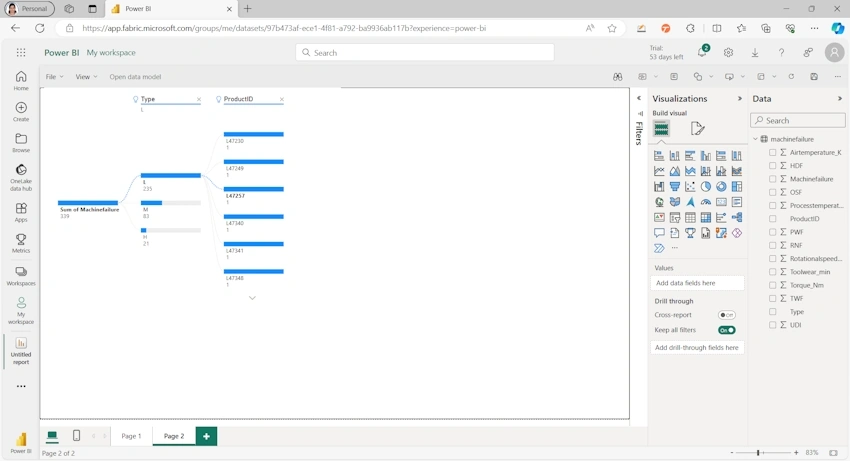This screenshot has width=850, height=461.
Task: Select the funnel chart visualization icon
Action: (x=674, y=187)
